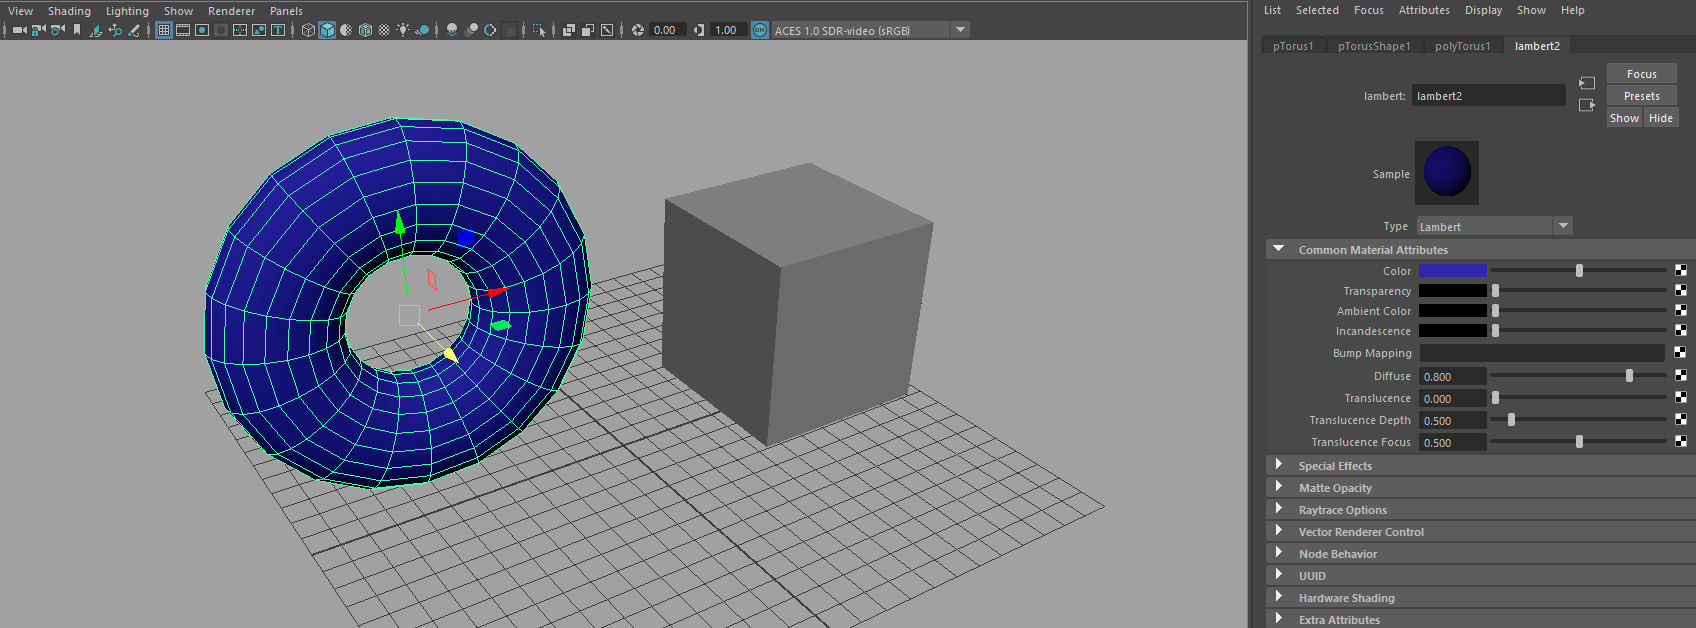1696x628 pixels.
Task: Click the Screen Space Ambient Occlusion icon
Action: click(x=452, y=30)
